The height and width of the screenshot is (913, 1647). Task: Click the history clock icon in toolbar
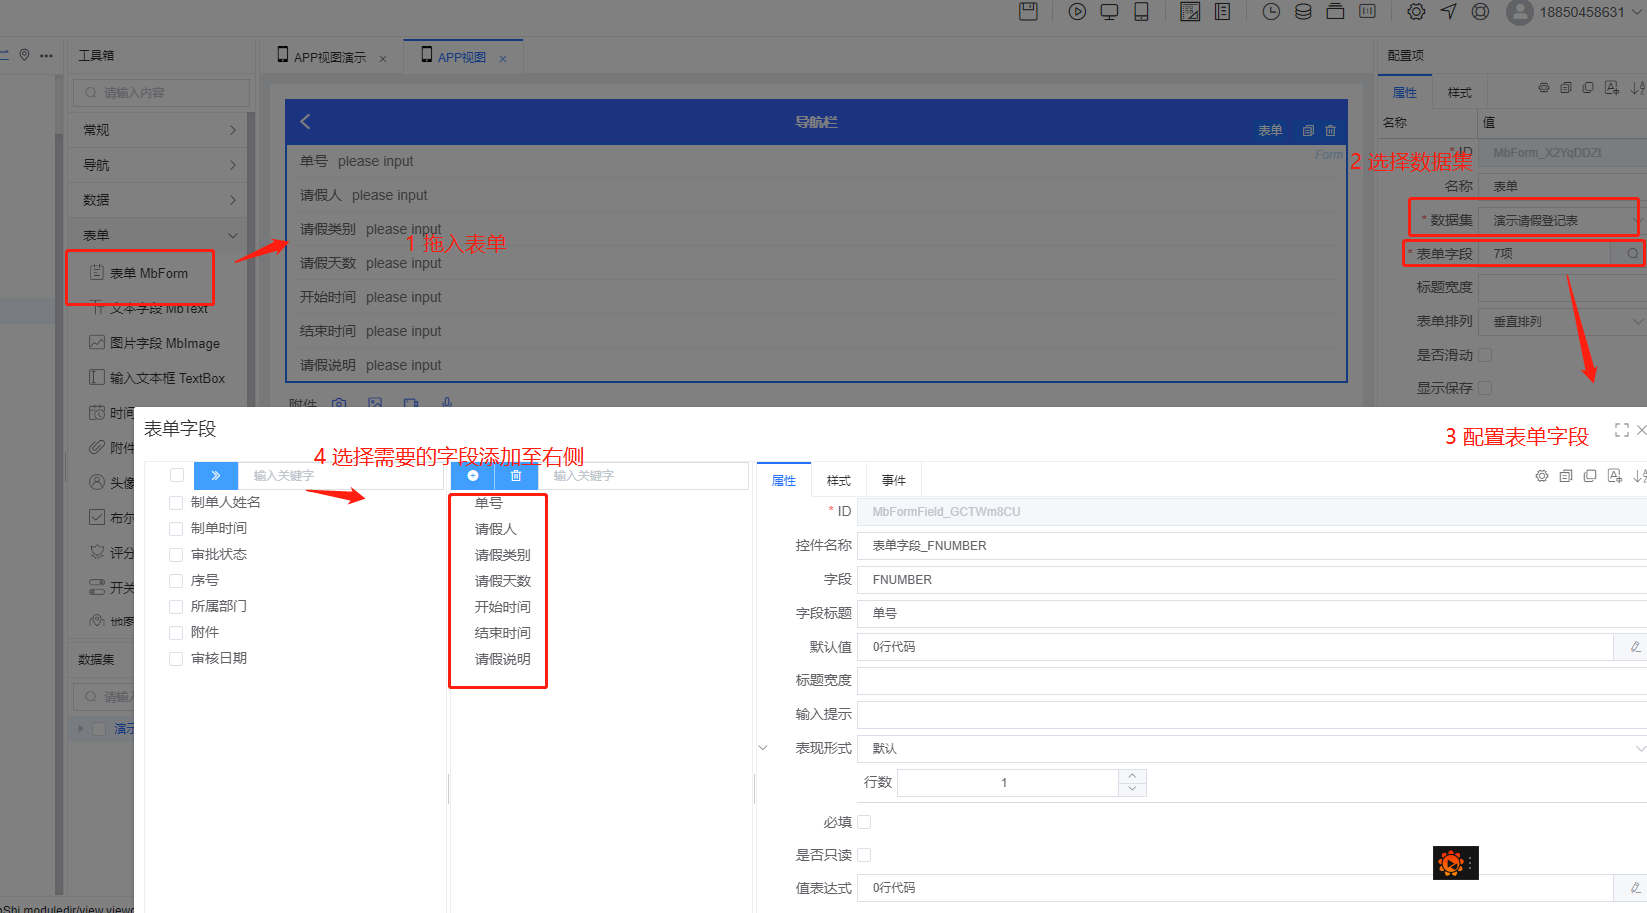1271,12
